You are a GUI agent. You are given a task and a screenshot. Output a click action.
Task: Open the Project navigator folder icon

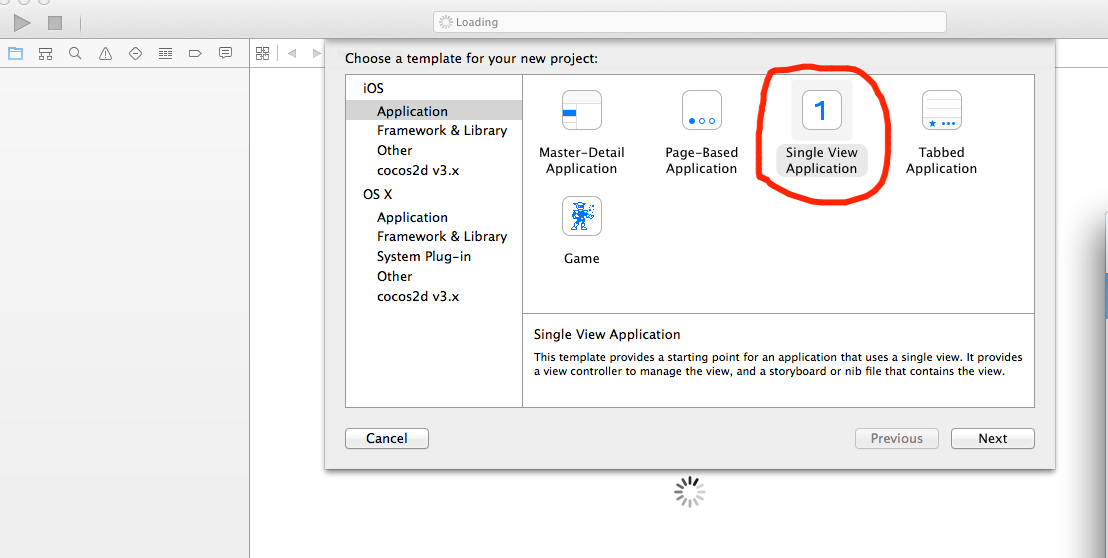(x=15, y=54)
